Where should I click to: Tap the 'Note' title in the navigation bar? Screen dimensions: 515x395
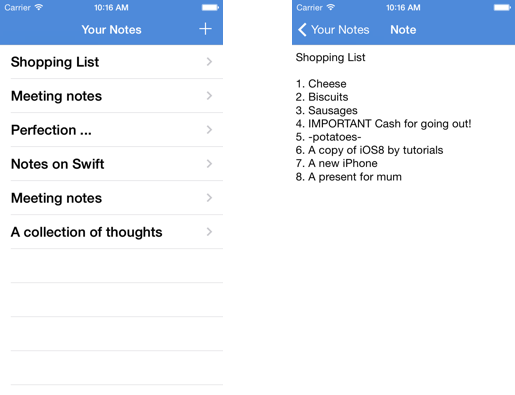tap(403, 30)
